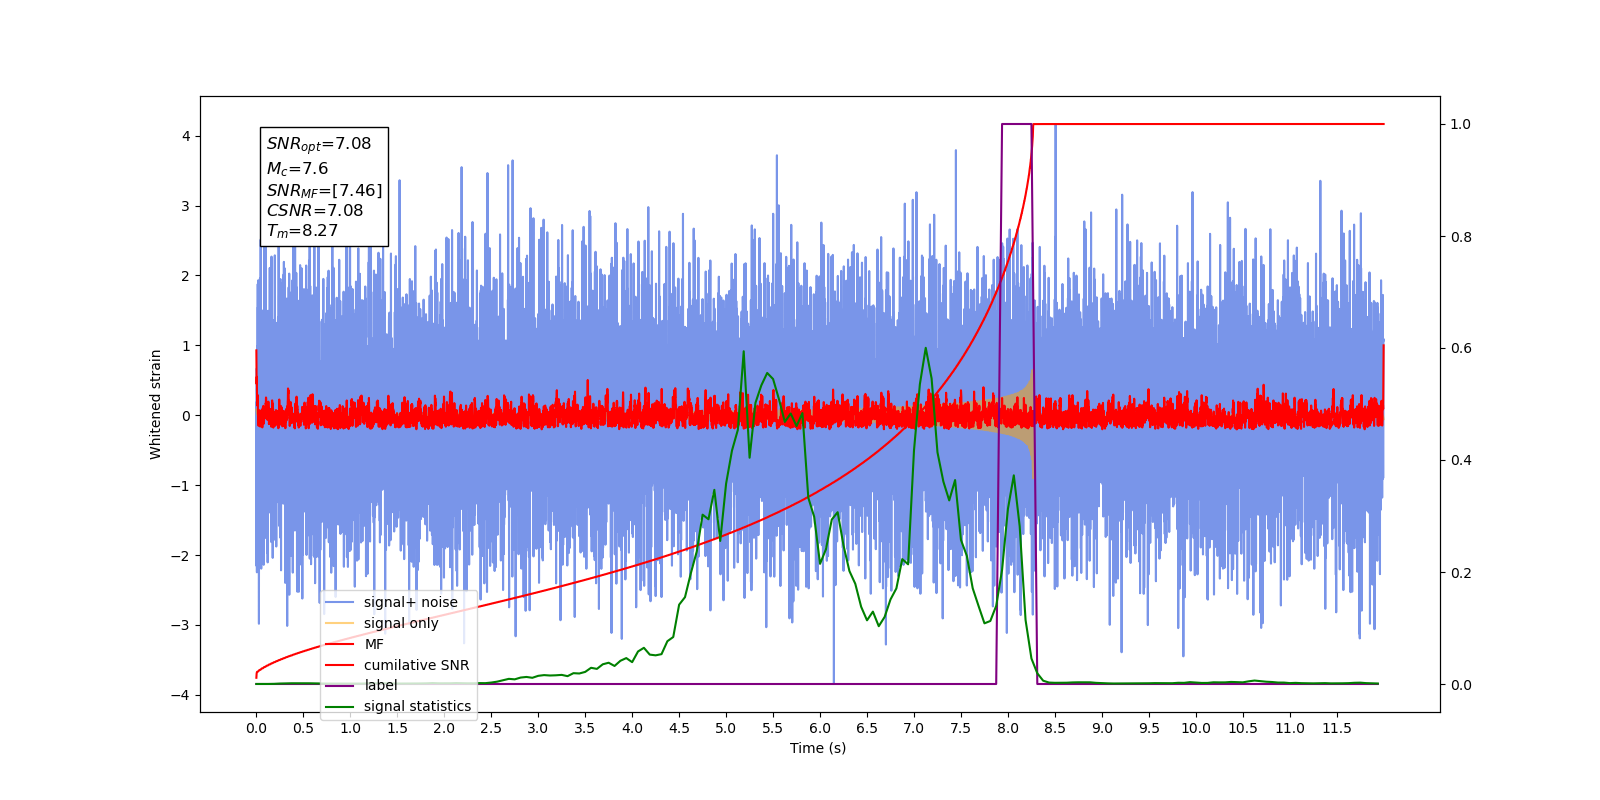The image size is (1600, 800).
Task: Click the 4 tick on left strain axis
Action: pyautogui.click(x=186, y=136)
